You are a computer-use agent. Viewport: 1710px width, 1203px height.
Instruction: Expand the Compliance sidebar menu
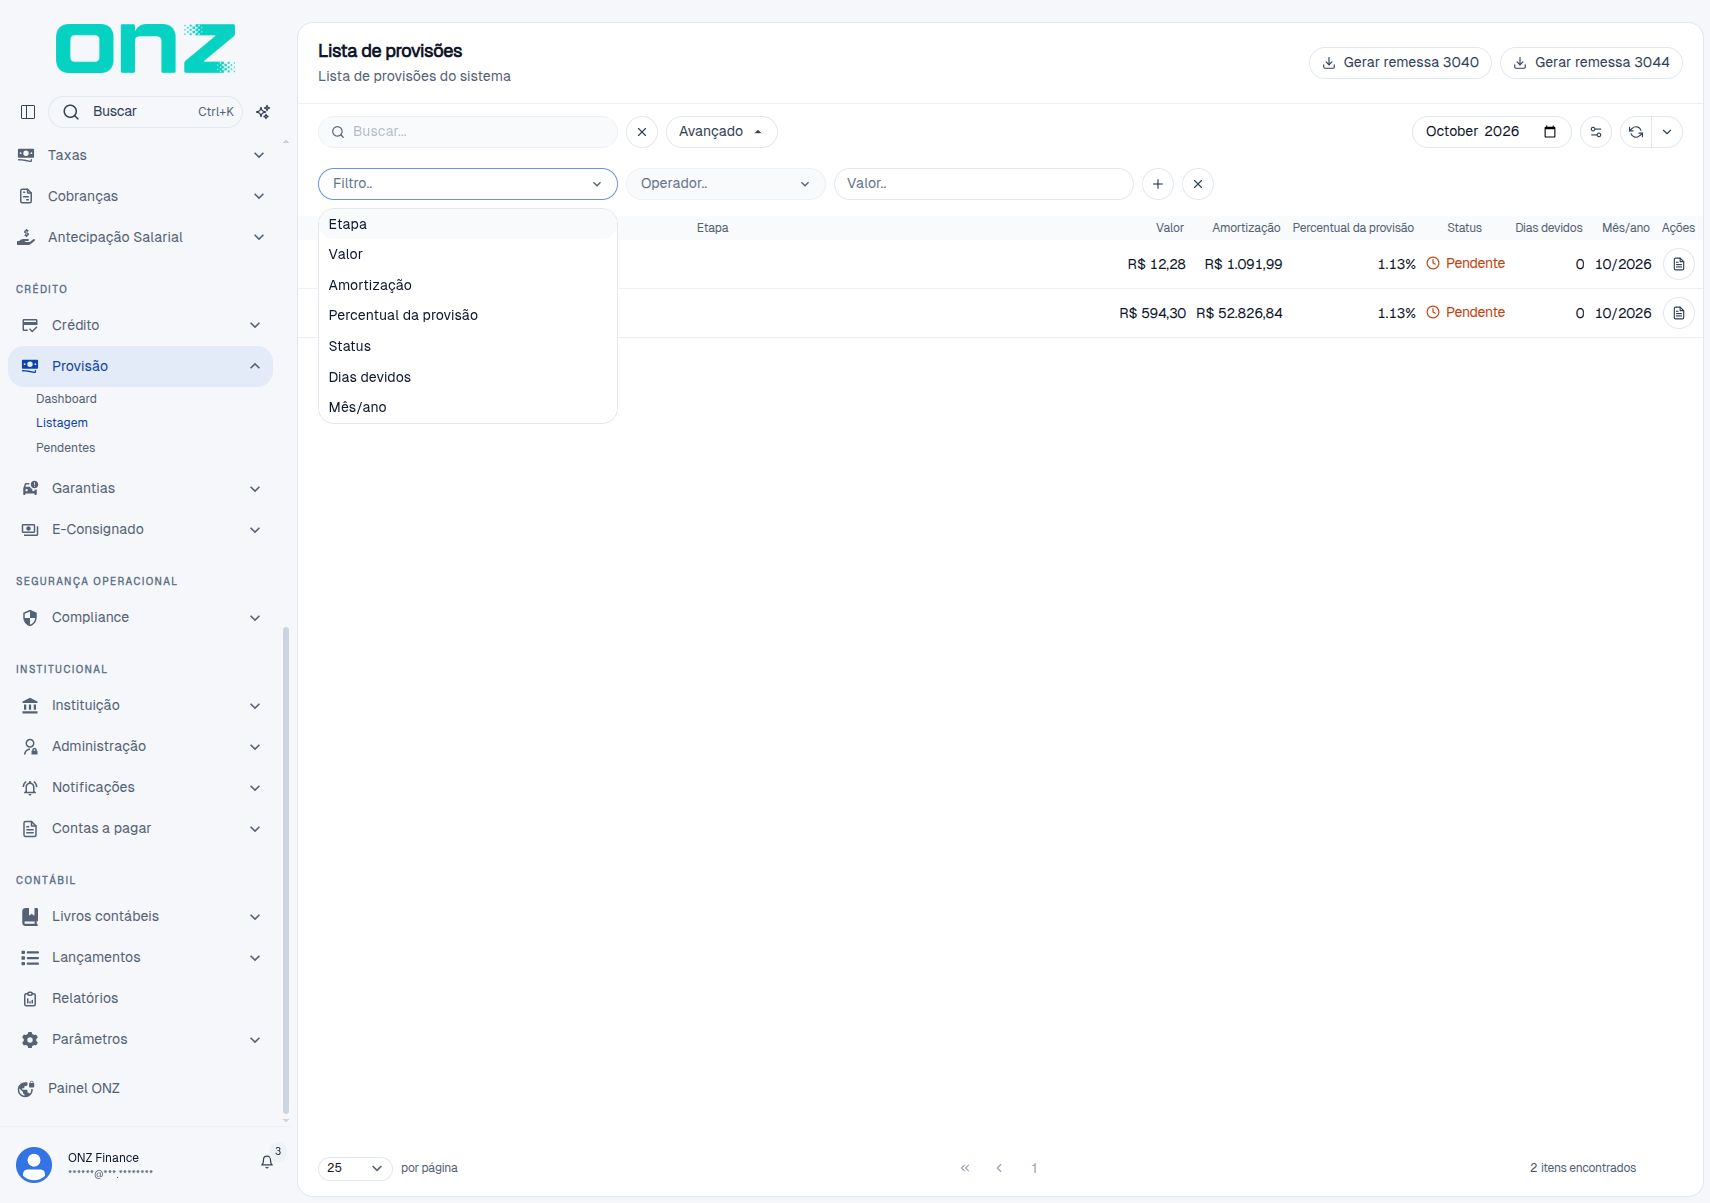click(140, 617)
